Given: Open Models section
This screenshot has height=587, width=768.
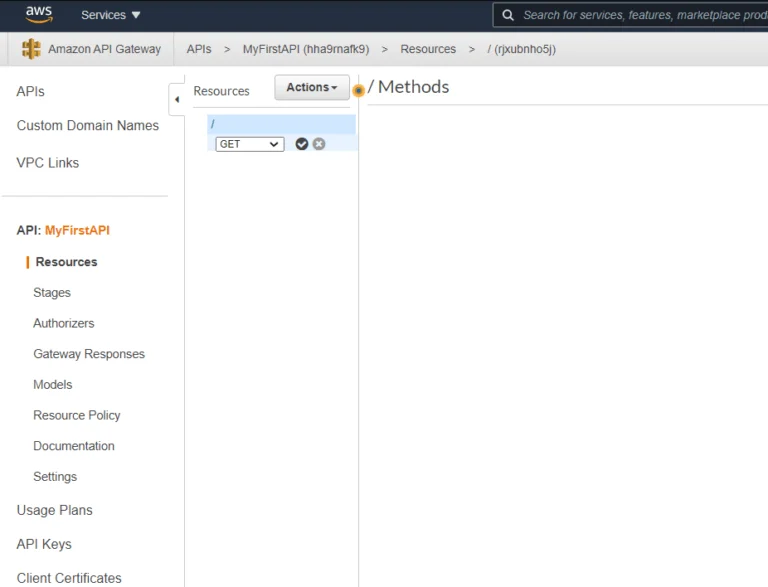Looking at the screenshot, I should (x=53, y=385).
